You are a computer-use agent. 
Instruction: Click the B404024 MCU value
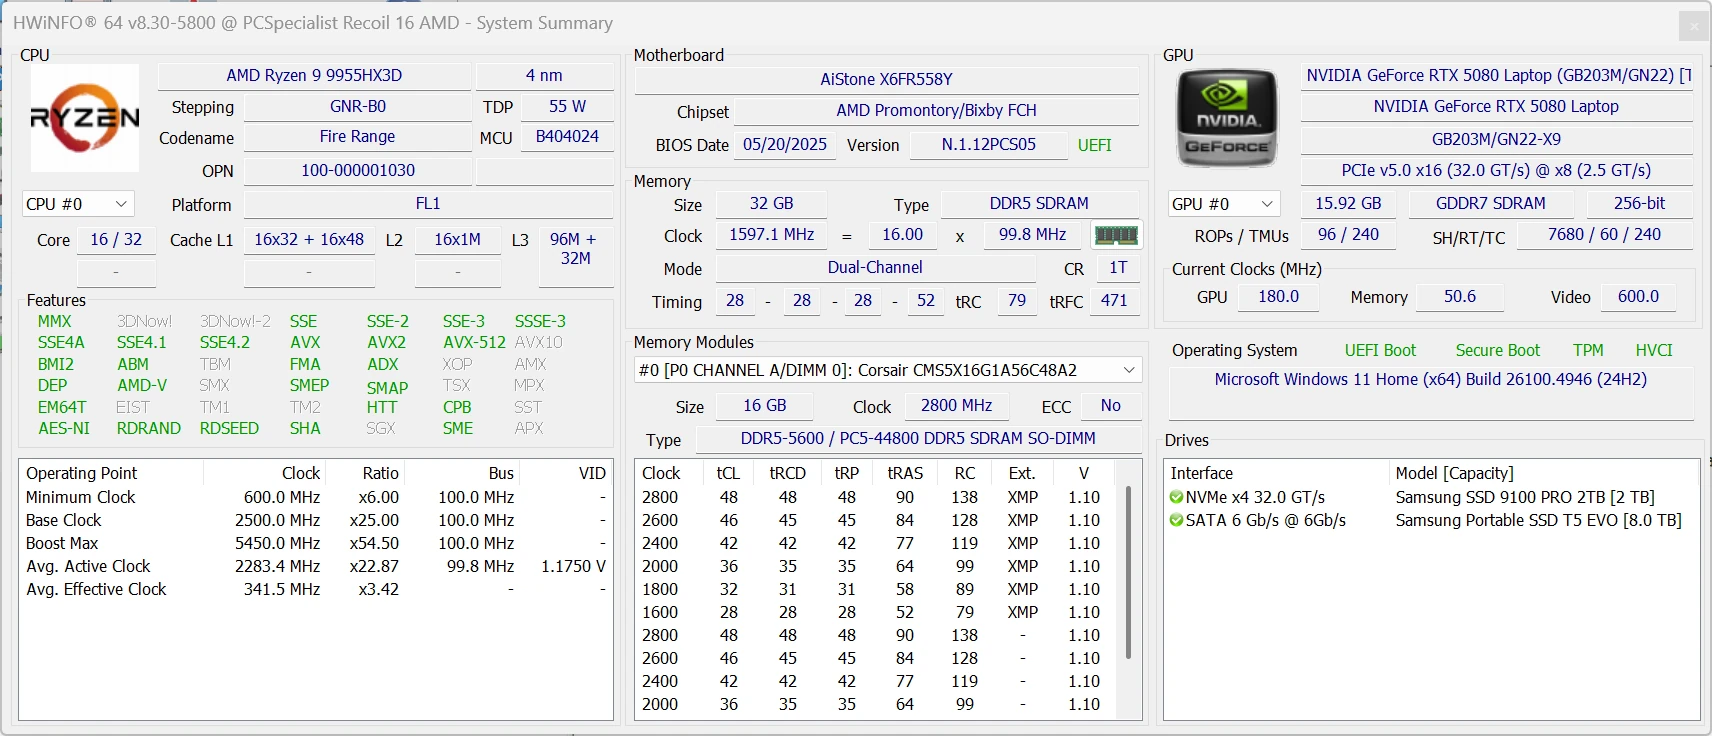click(x=567, y=137)
